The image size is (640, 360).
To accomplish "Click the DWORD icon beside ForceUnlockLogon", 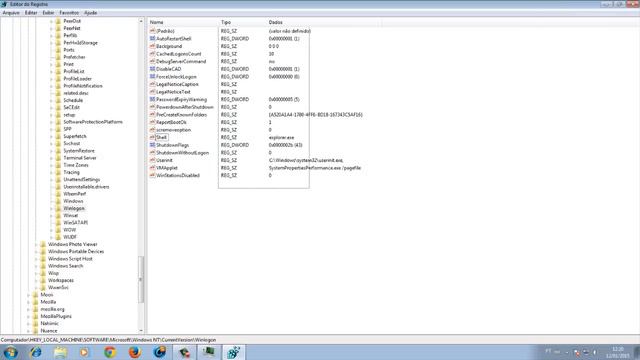I will pyautogui.click(x=152, y=76).
